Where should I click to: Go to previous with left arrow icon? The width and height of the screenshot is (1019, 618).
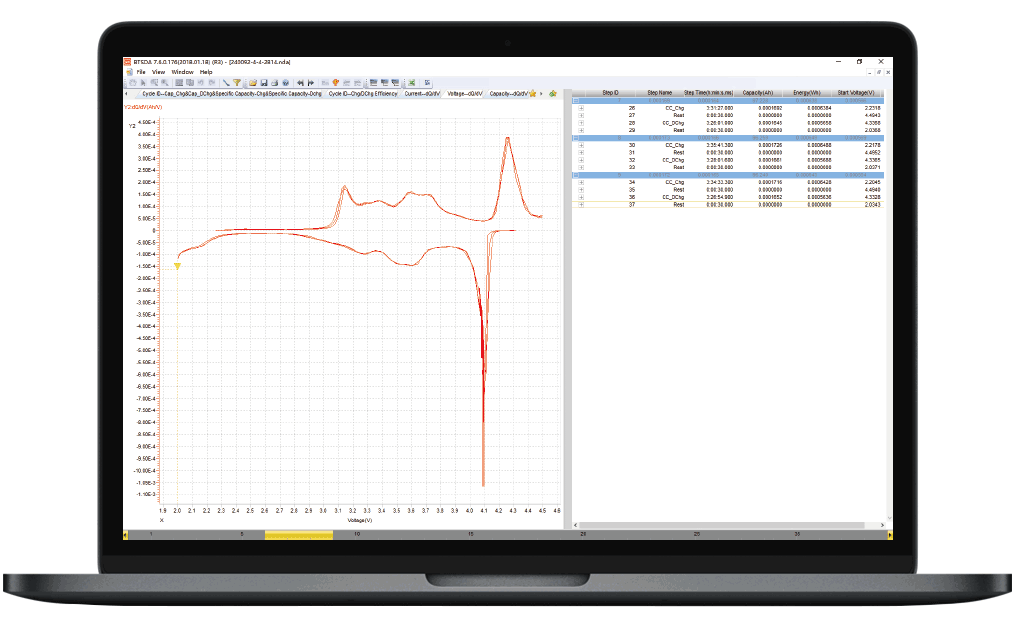point(300,83)
